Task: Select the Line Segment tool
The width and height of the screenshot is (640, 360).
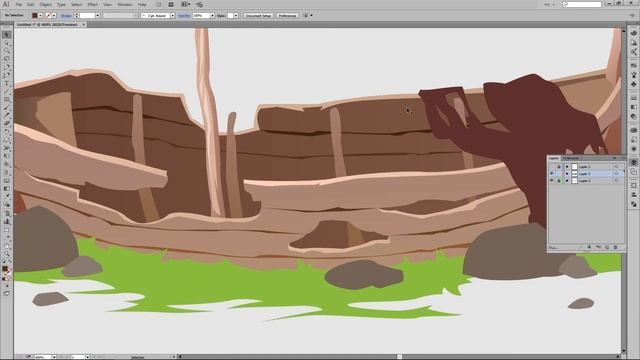Action: point(7,91)
